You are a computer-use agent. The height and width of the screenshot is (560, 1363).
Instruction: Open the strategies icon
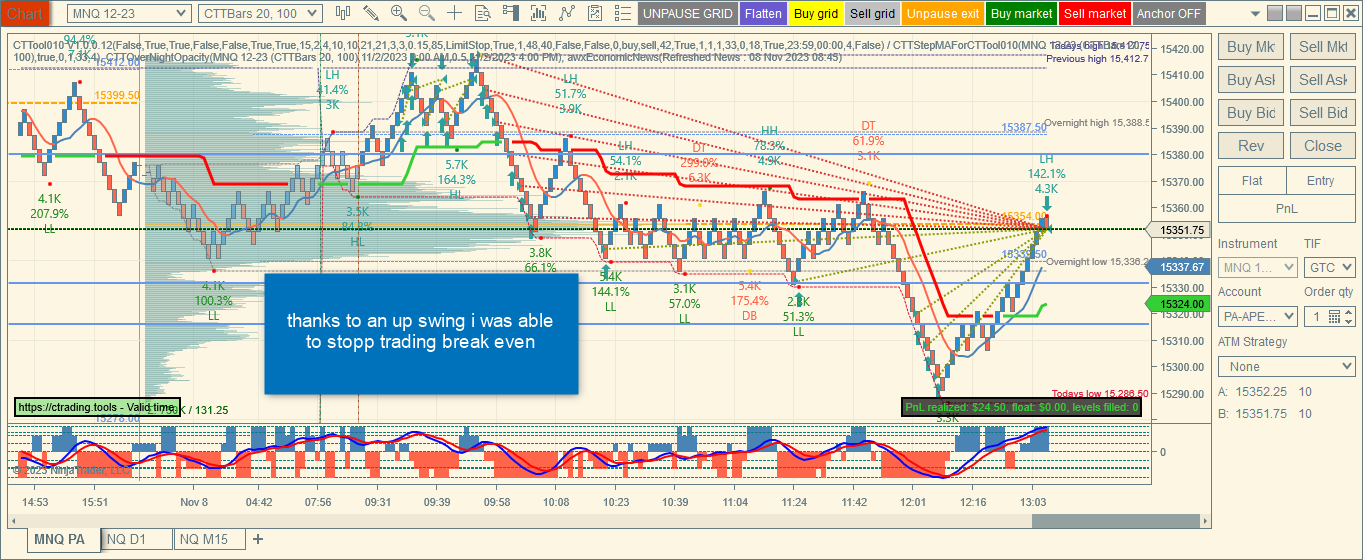[596, 13]
